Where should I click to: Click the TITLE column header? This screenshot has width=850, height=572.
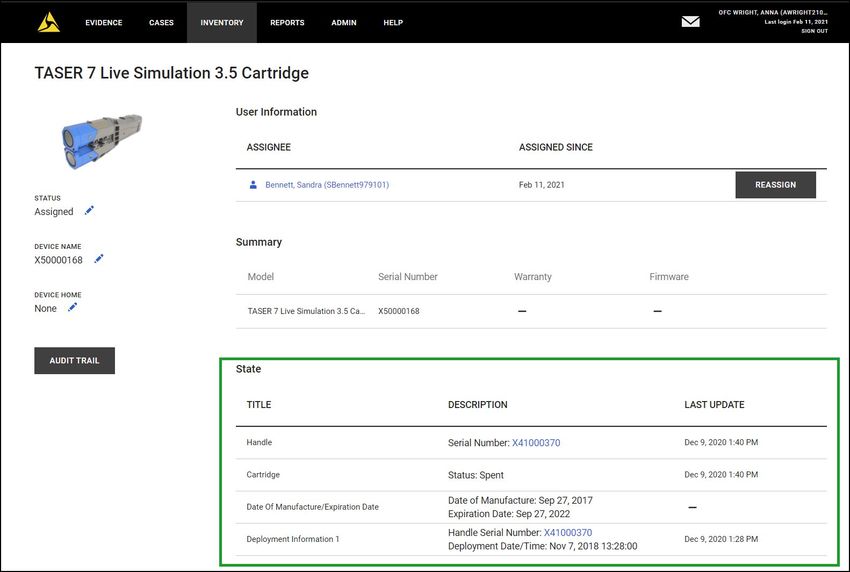(x=259, y=404)
